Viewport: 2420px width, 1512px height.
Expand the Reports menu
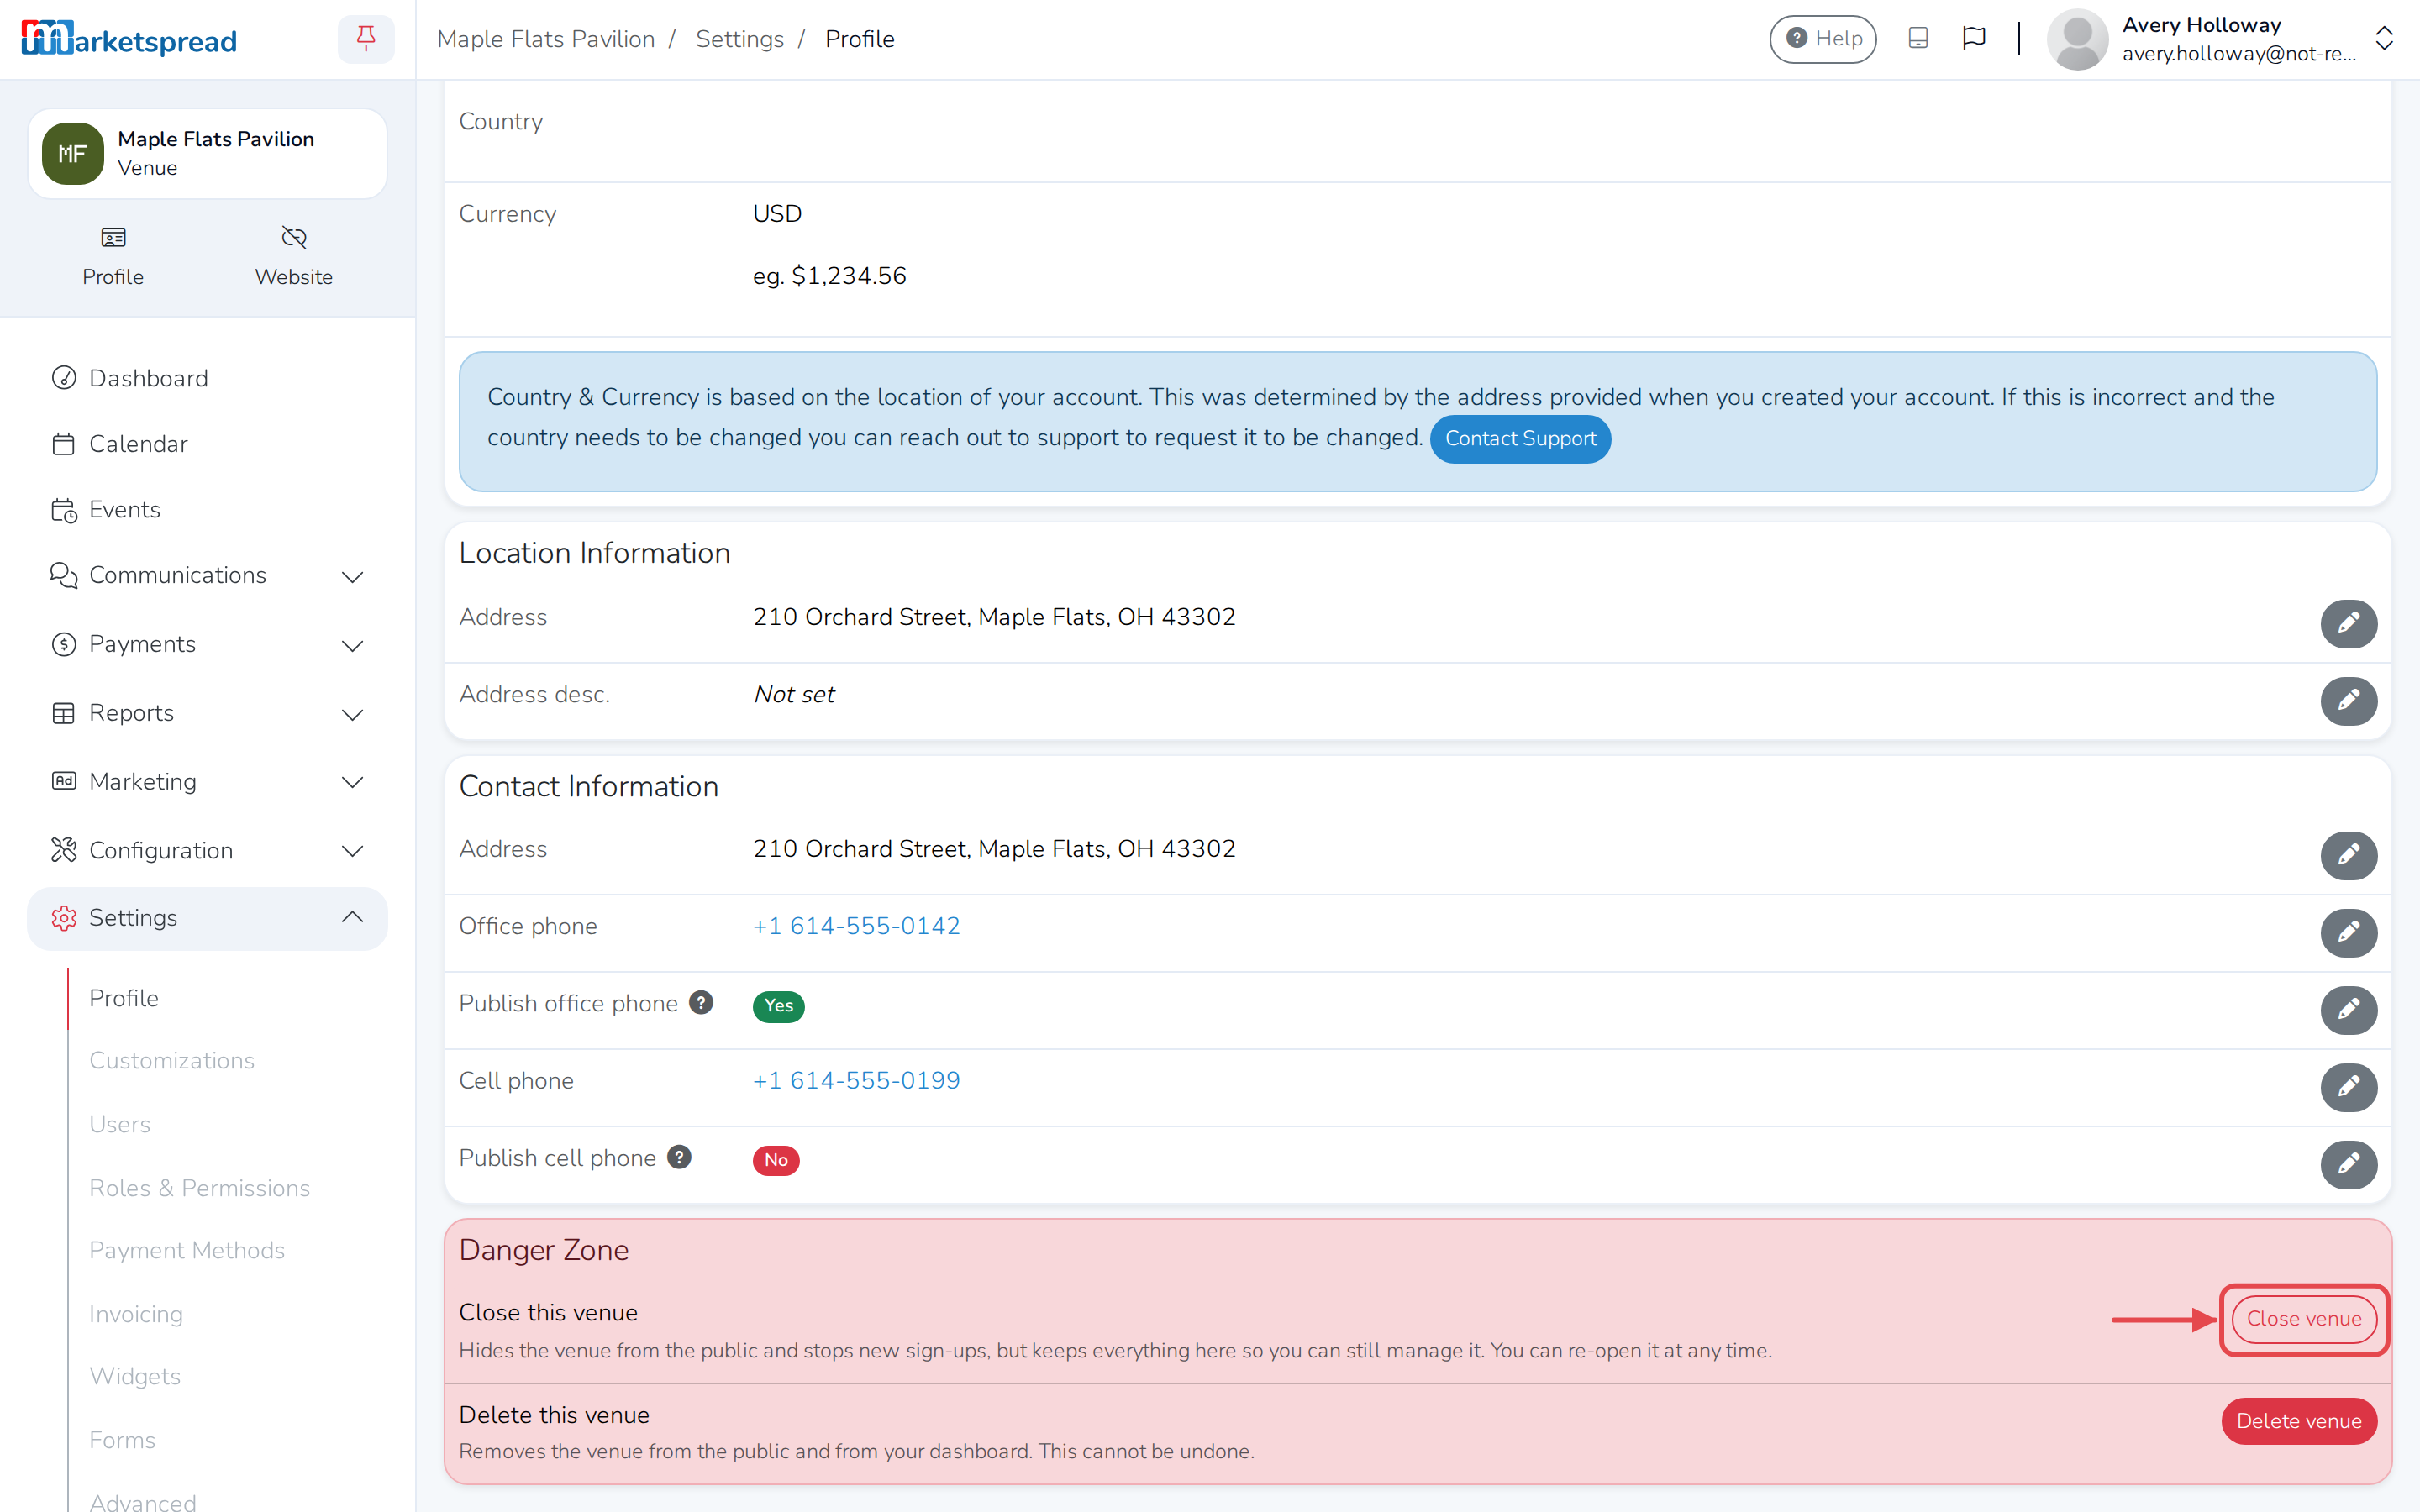(x=207, y=713)
